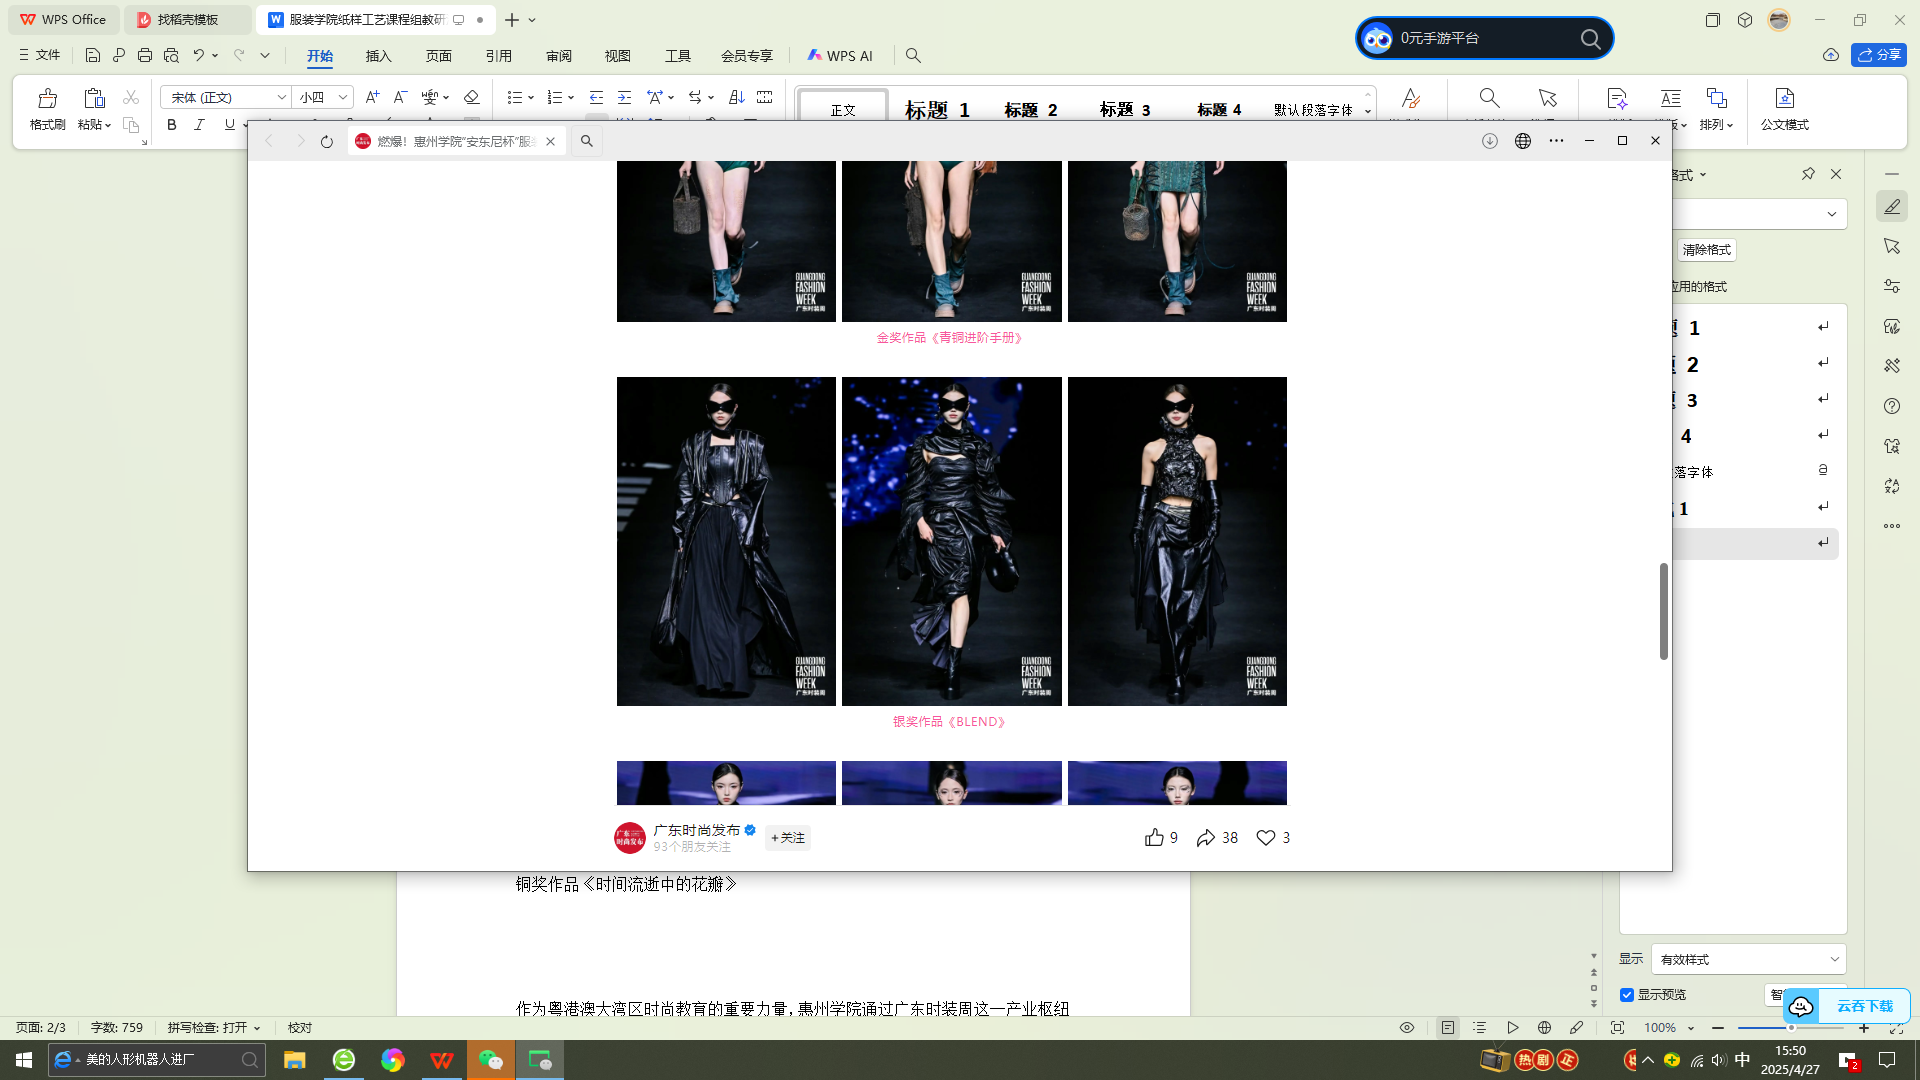Viewport: 1920px width, 1080px height.
Task: Click the refresh icon in browser popup
Action: 326,142
